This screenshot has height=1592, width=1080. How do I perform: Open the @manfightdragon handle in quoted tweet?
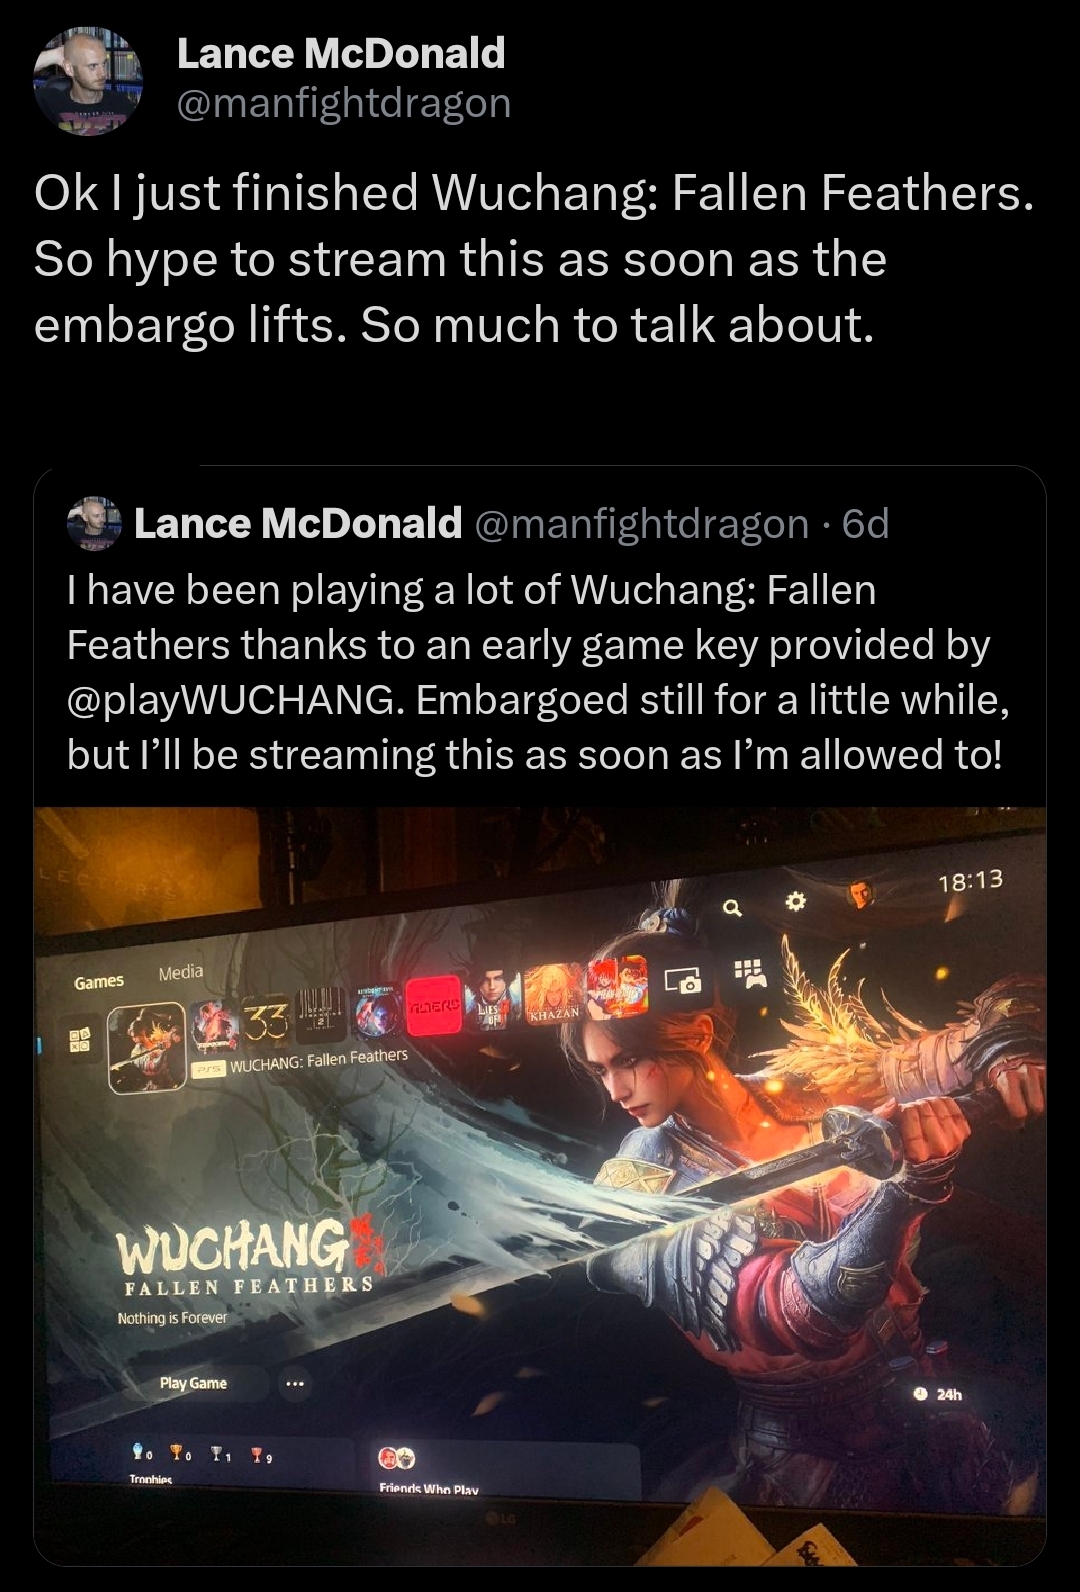point(641,523)
